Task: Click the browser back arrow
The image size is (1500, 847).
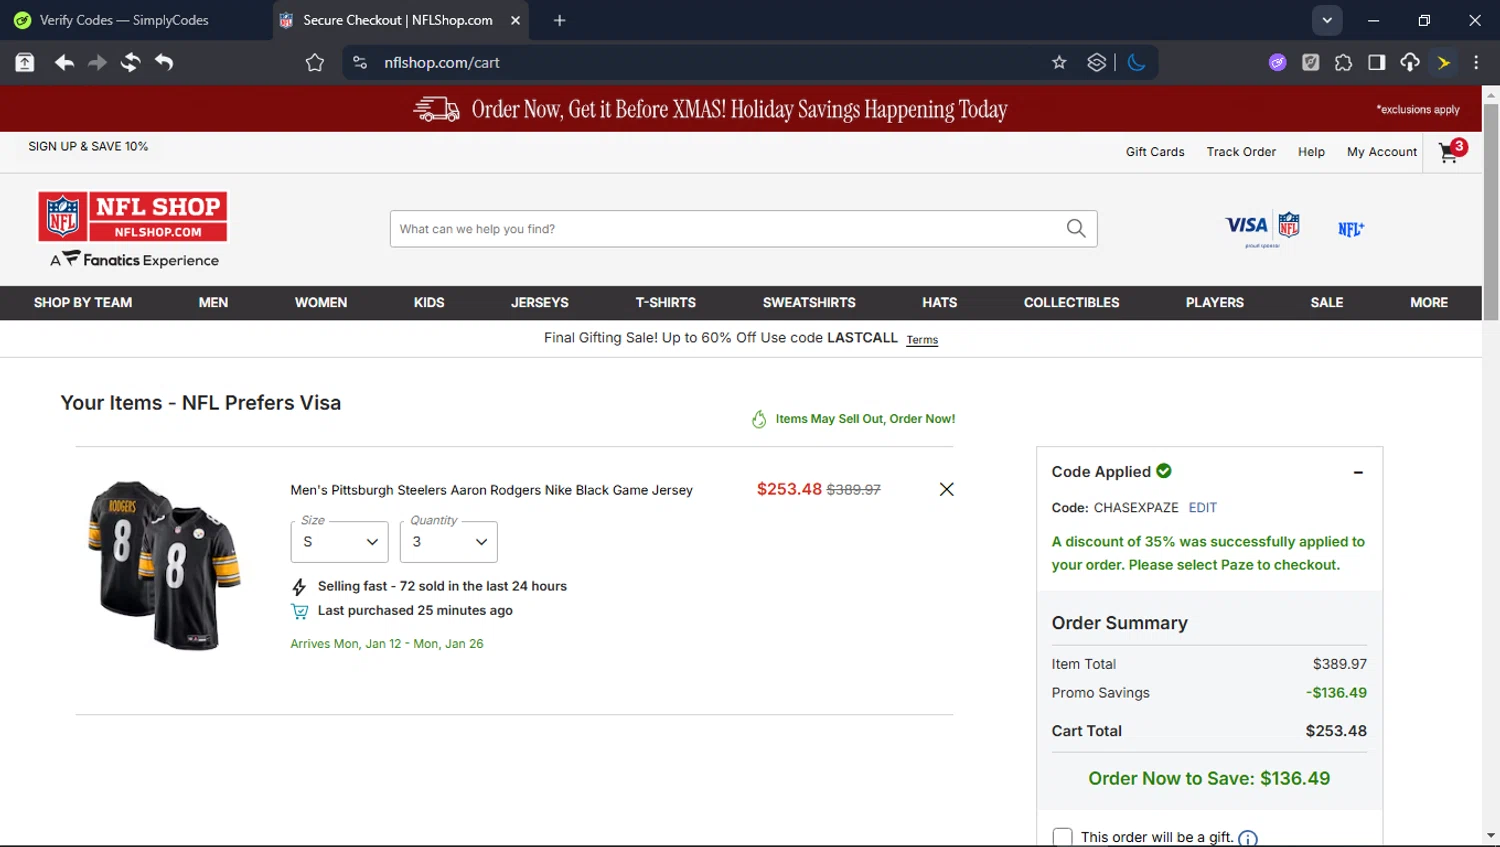Action: tap(64, 62)
